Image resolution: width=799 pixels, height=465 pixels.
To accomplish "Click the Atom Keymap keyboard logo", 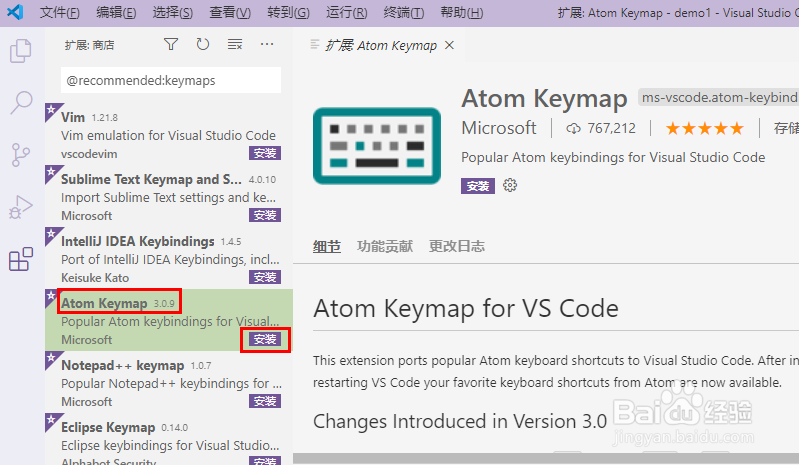I will pyautogui.click(x=377, y=146).
